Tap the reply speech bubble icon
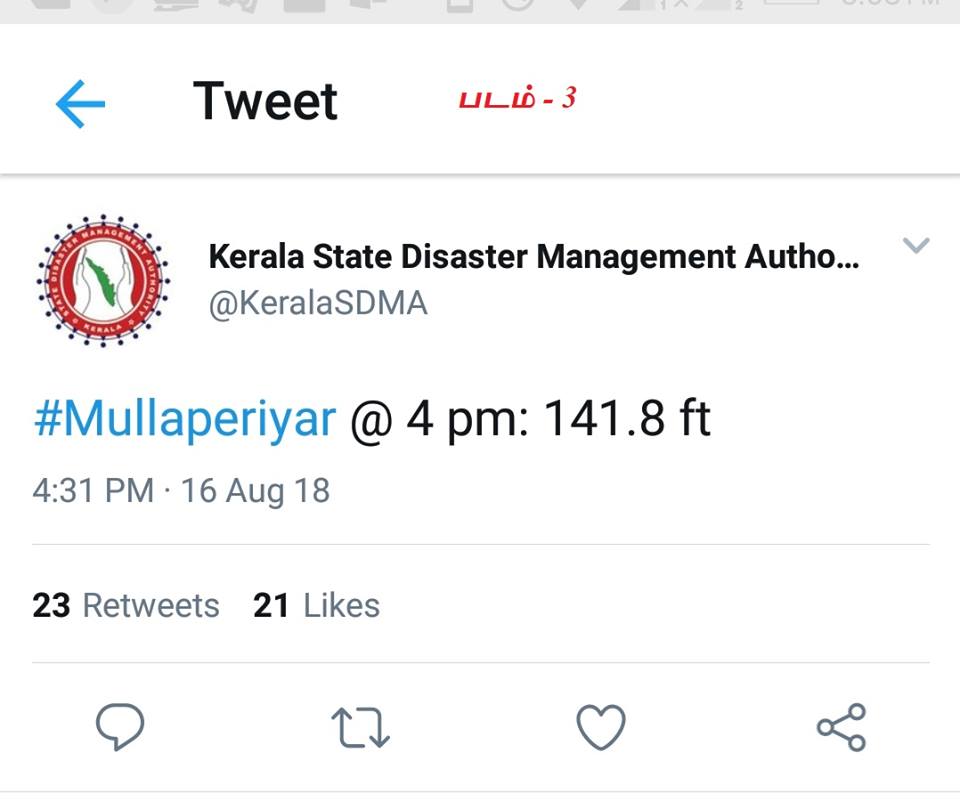 (x=120, y=727)
